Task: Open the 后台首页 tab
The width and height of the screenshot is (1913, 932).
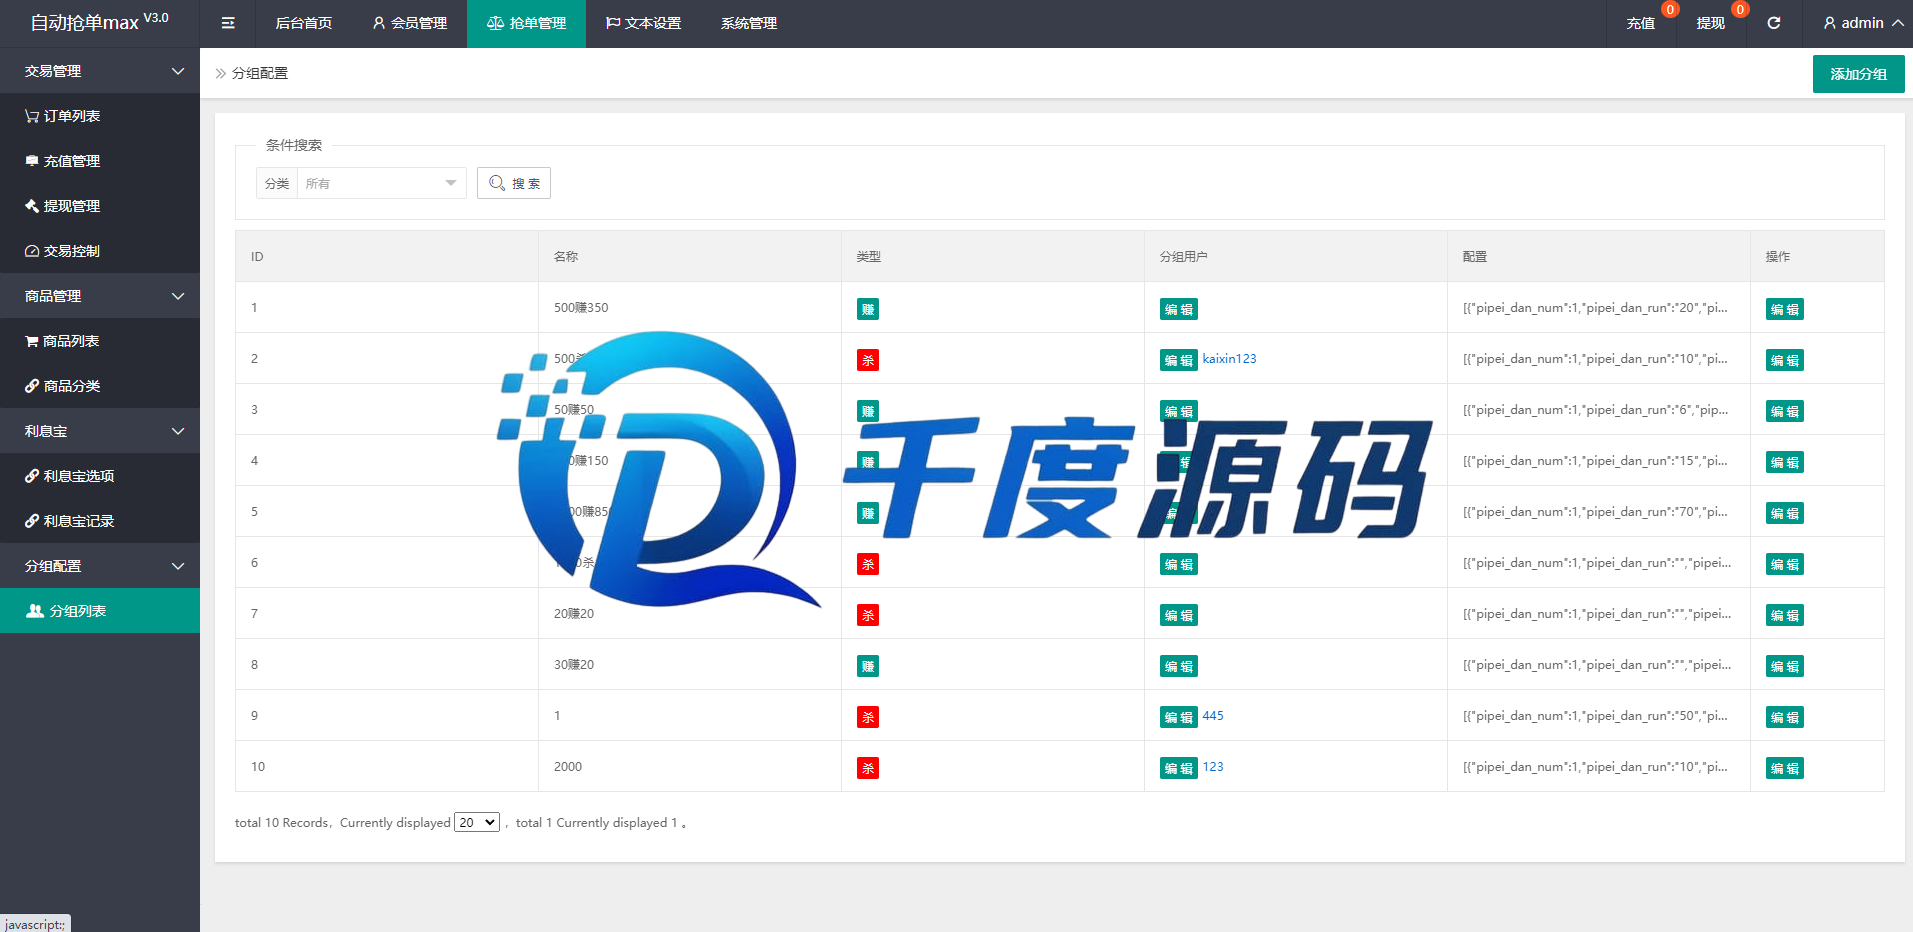Action: (303, 23)
